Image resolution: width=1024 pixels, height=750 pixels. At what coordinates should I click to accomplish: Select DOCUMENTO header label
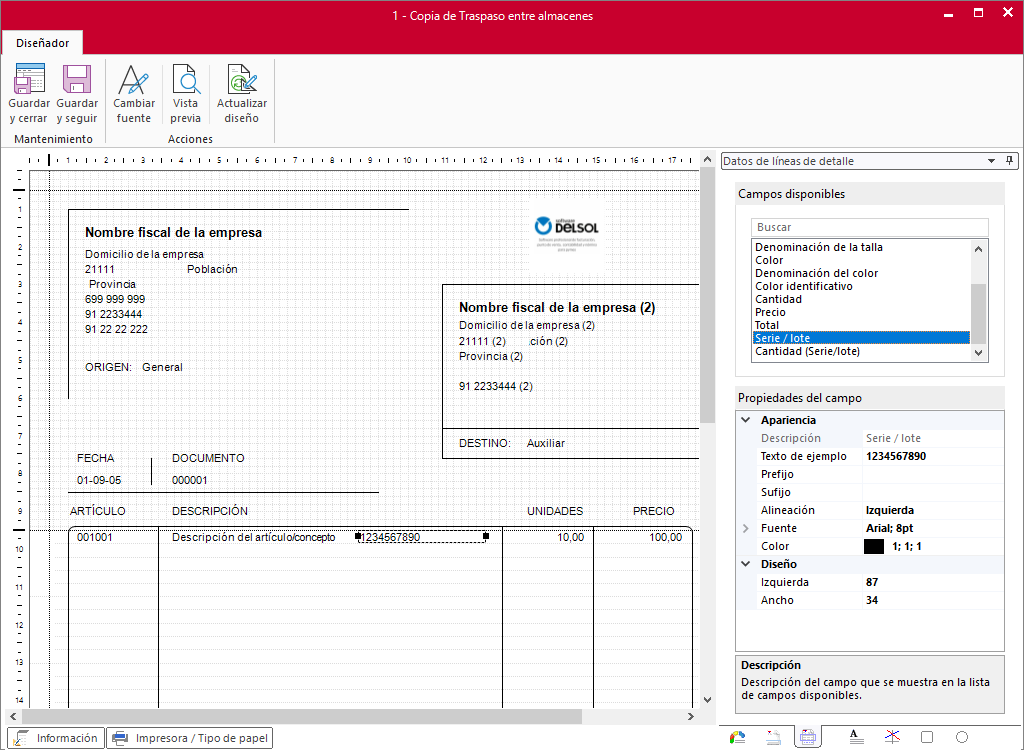tap(208, 458)
